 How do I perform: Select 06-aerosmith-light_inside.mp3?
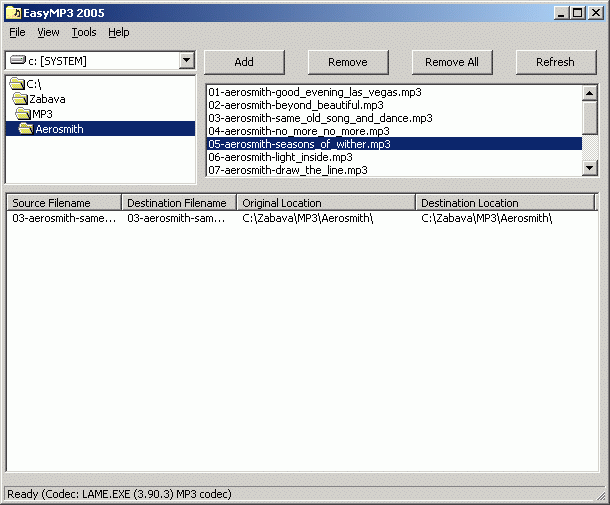(x=394, y=157)
